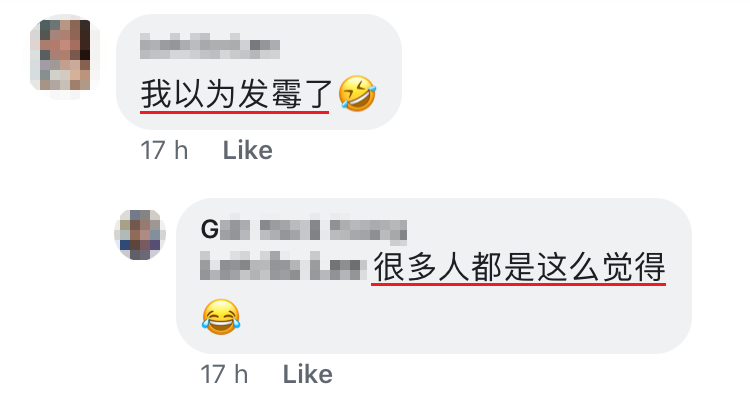This screenshot has width=750, height=402.
Task: Open the top commenter's pixelated profile picture
Action: (64, 56)
